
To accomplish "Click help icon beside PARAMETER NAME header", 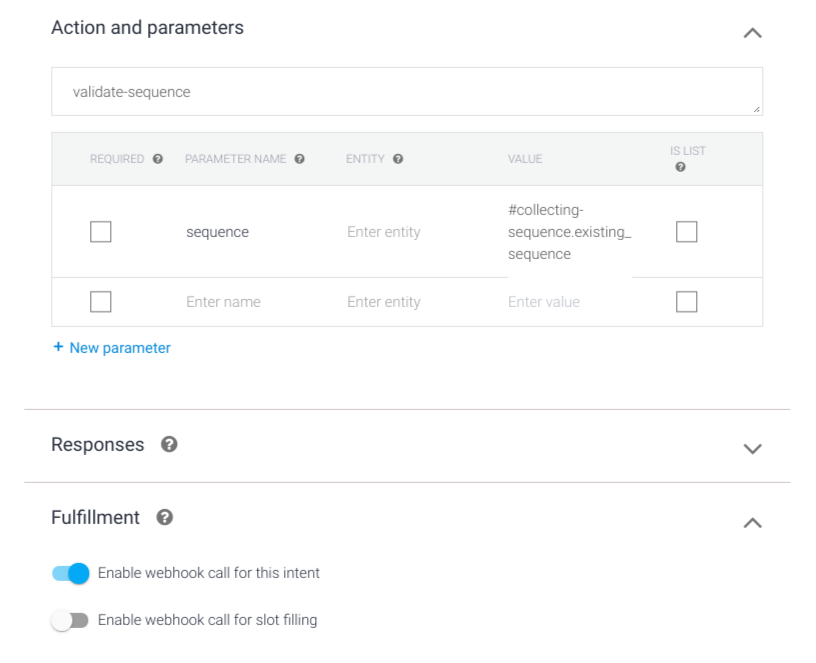I will (300, 159).
